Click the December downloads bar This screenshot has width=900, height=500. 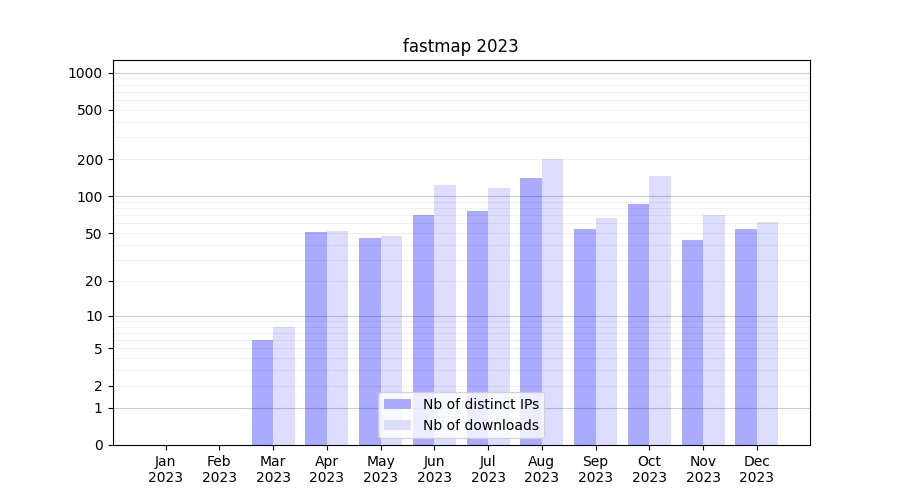767,333
